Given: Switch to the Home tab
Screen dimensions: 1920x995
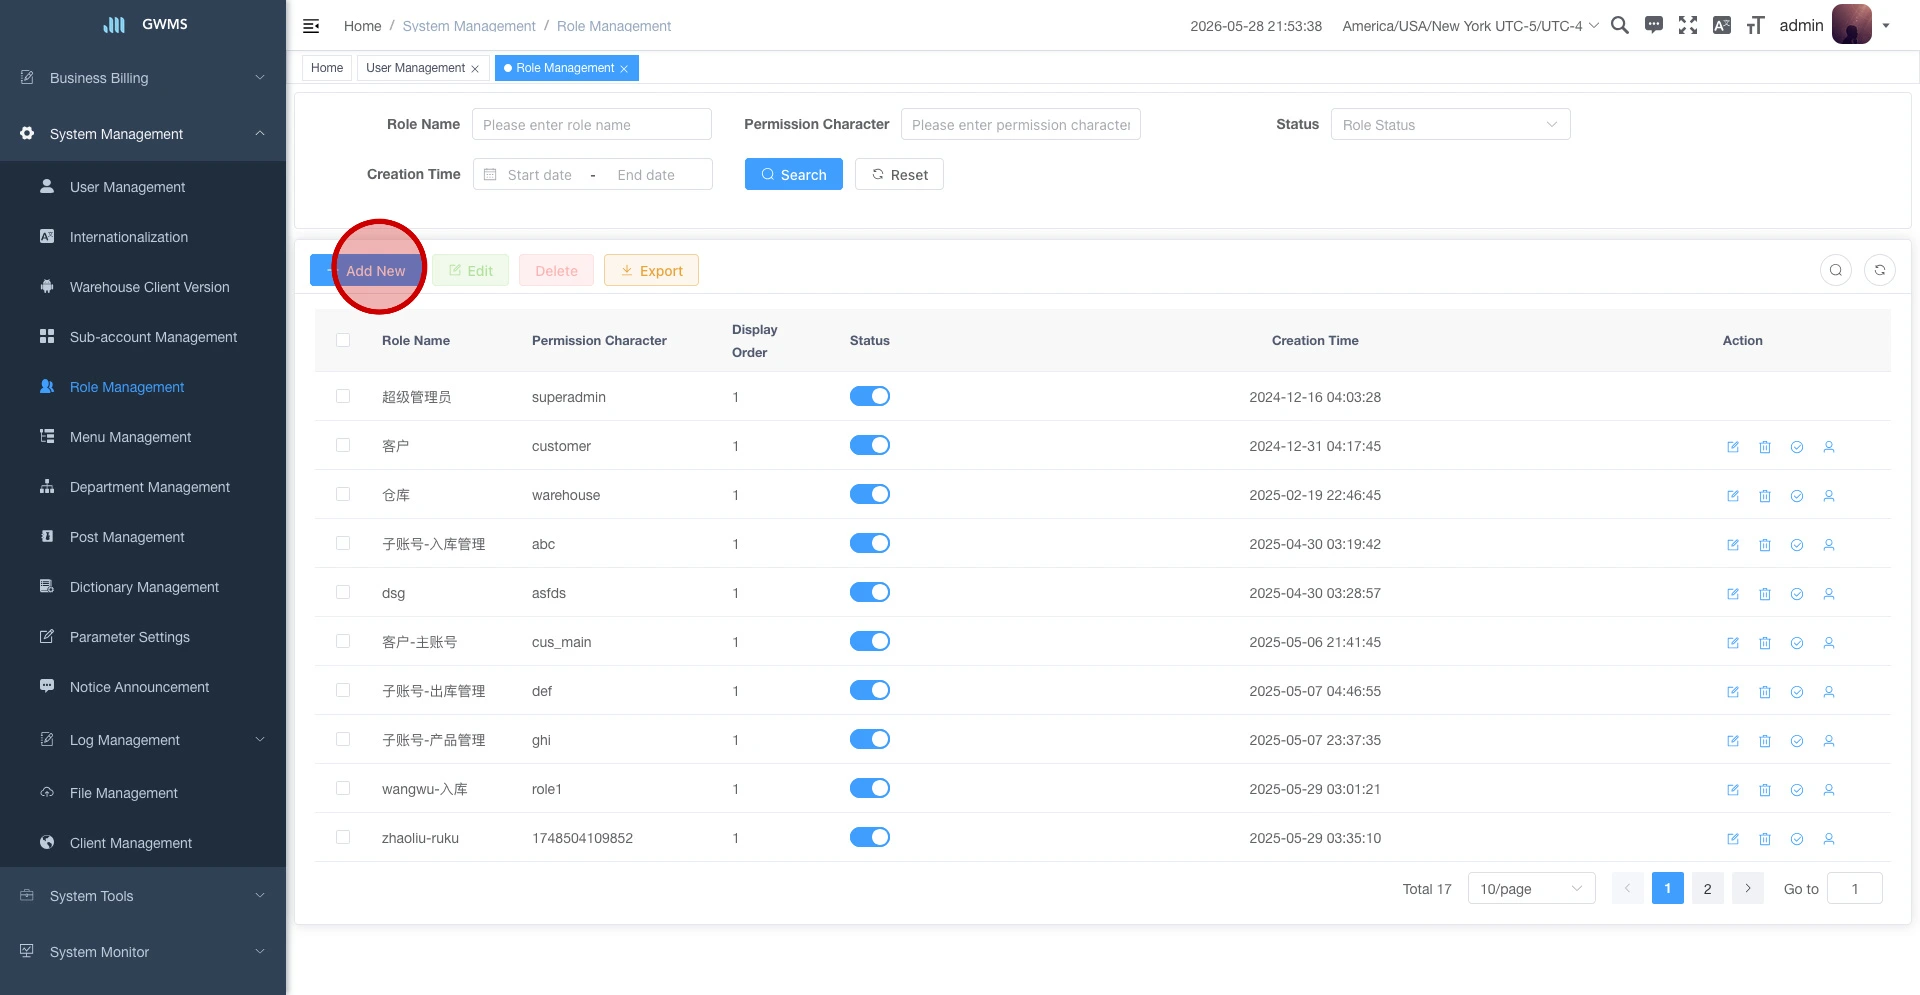Looking at the screenshot, I should coord(327,68).
